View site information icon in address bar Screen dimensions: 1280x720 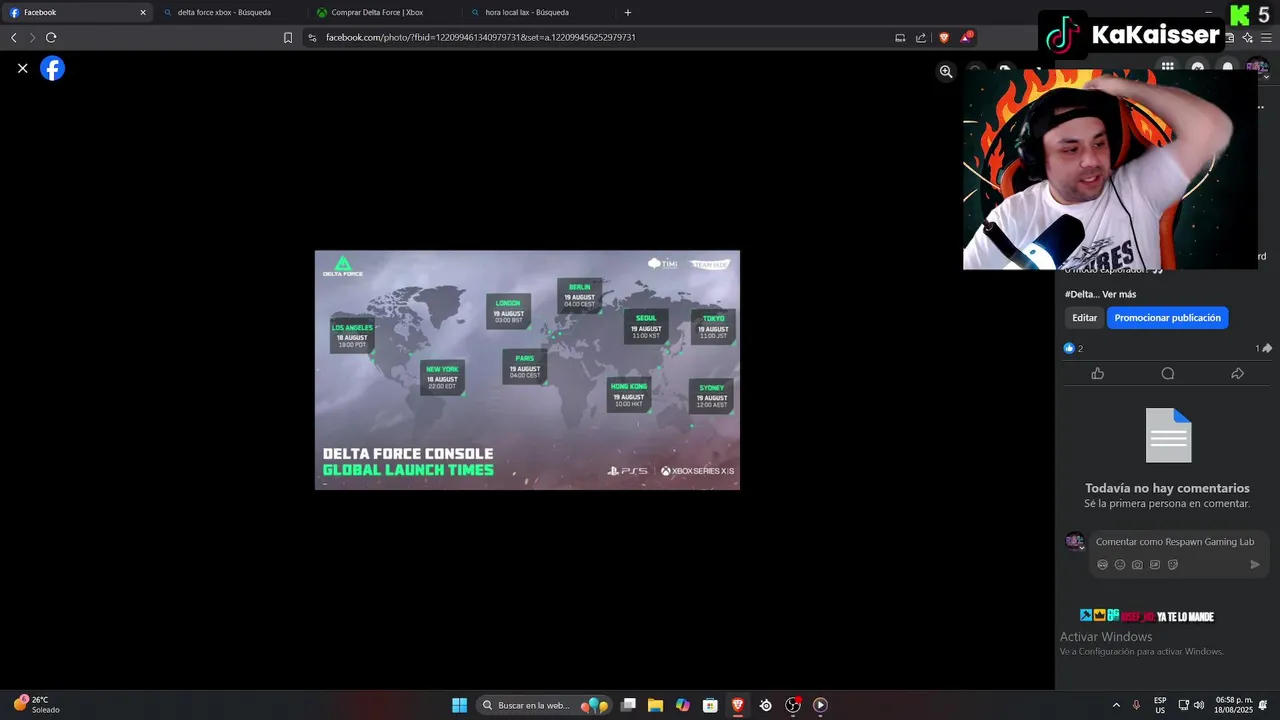312,38
